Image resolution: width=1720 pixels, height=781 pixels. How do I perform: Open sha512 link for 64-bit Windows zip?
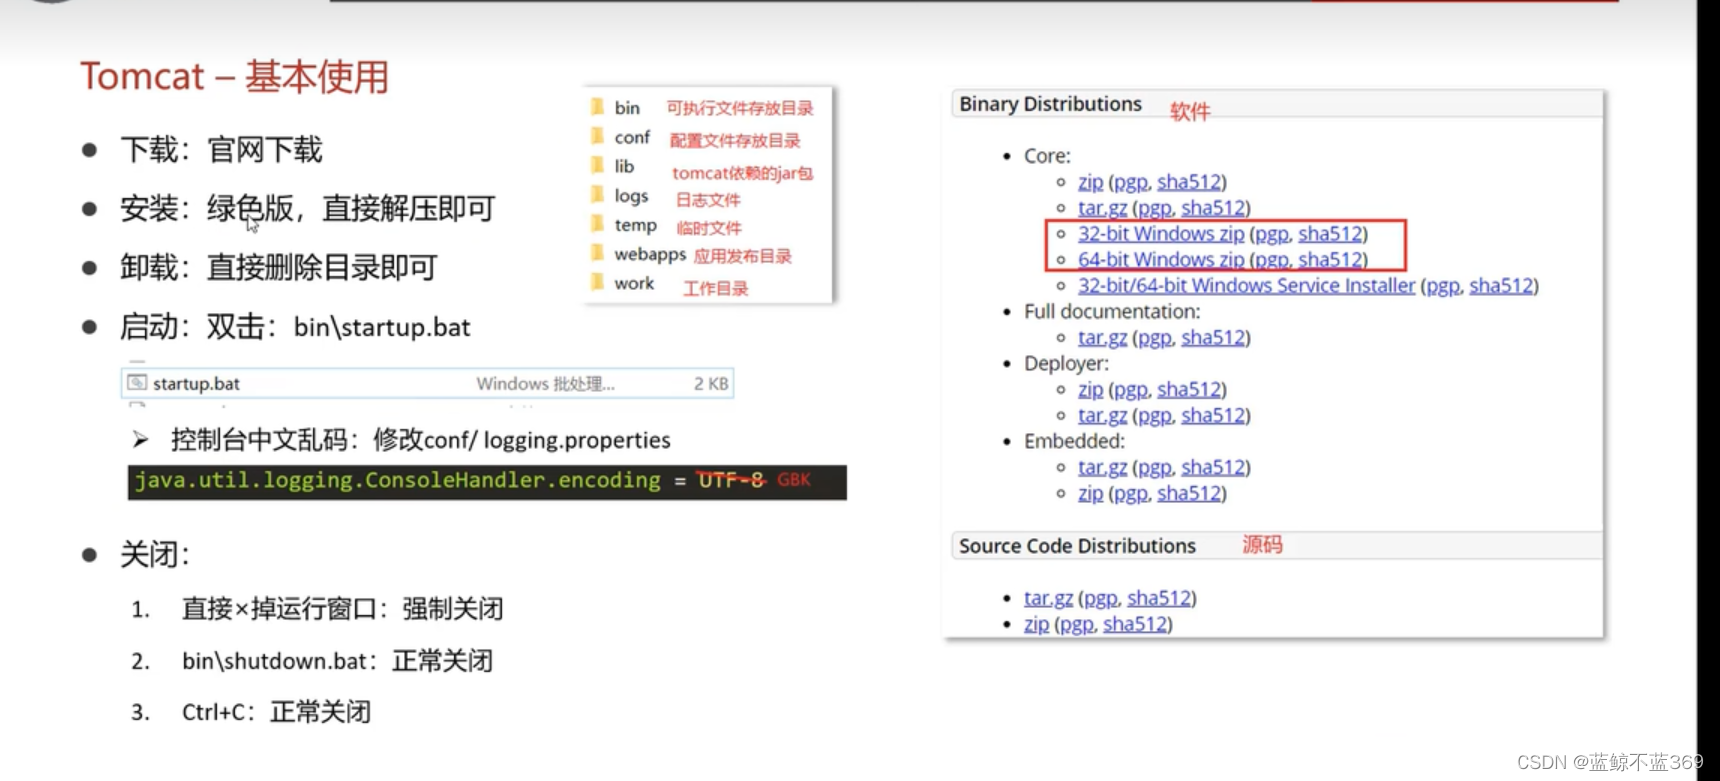(1330, 260)
